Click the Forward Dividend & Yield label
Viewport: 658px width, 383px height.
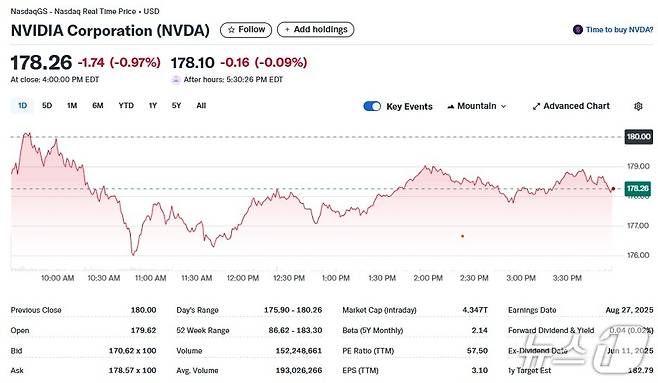pyautogui.click(x=551, y=331)
